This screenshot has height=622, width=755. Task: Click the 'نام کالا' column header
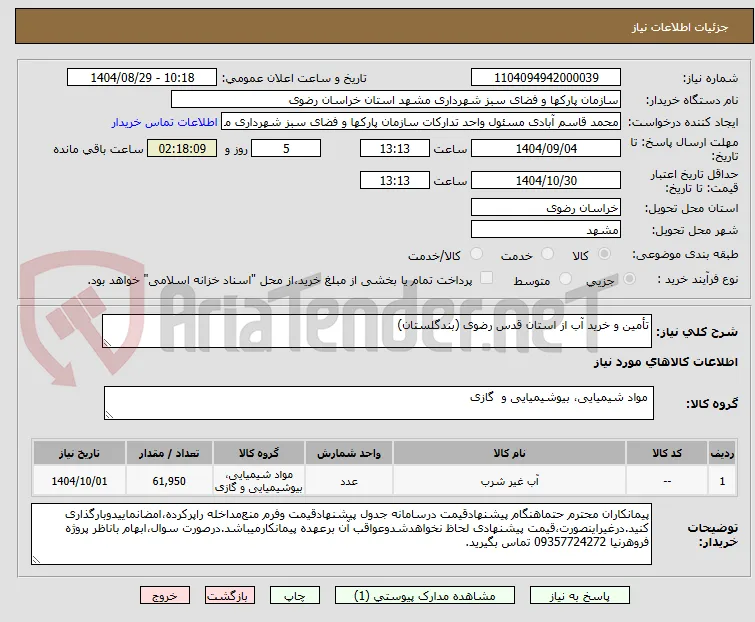[x=509, y=453]
